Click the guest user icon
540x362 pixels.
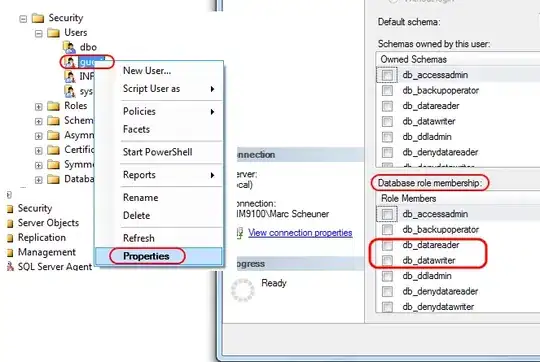coord(70,62)
